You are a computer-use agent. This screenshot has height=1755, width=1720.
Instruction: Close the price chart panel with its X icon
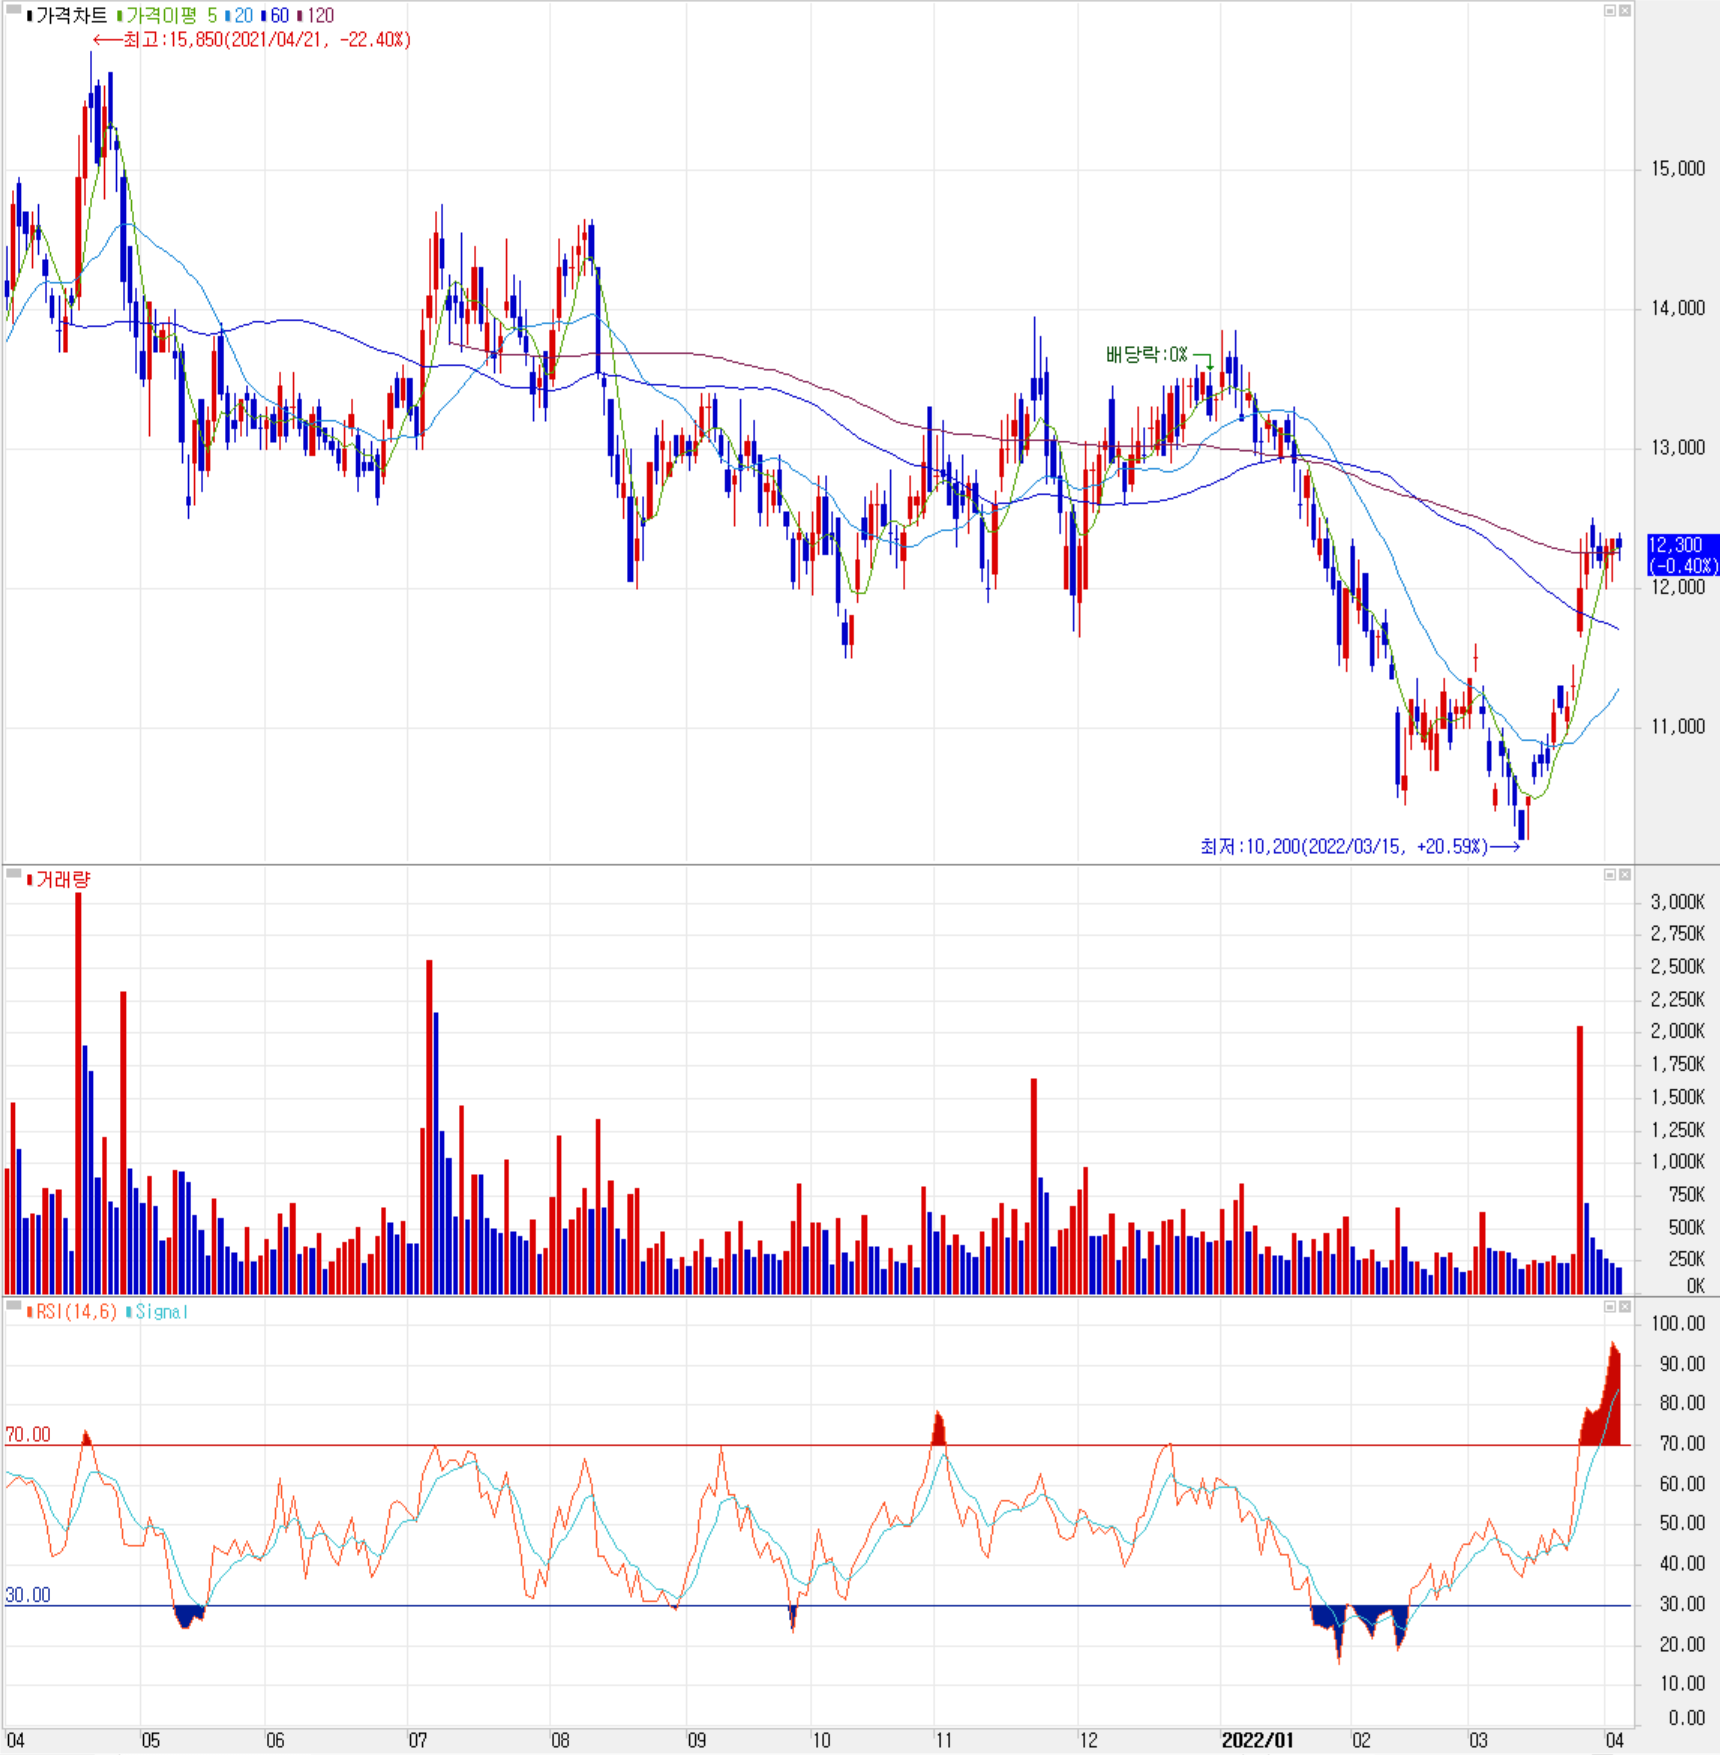(x=1625, y=11)
